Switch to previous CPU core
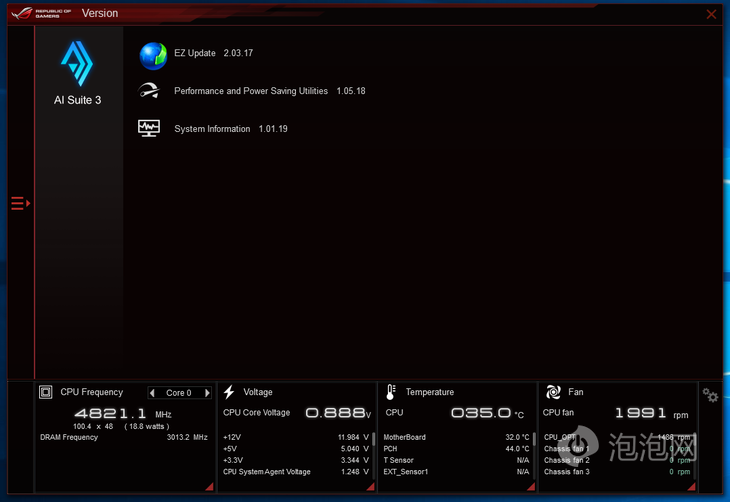 152,393
